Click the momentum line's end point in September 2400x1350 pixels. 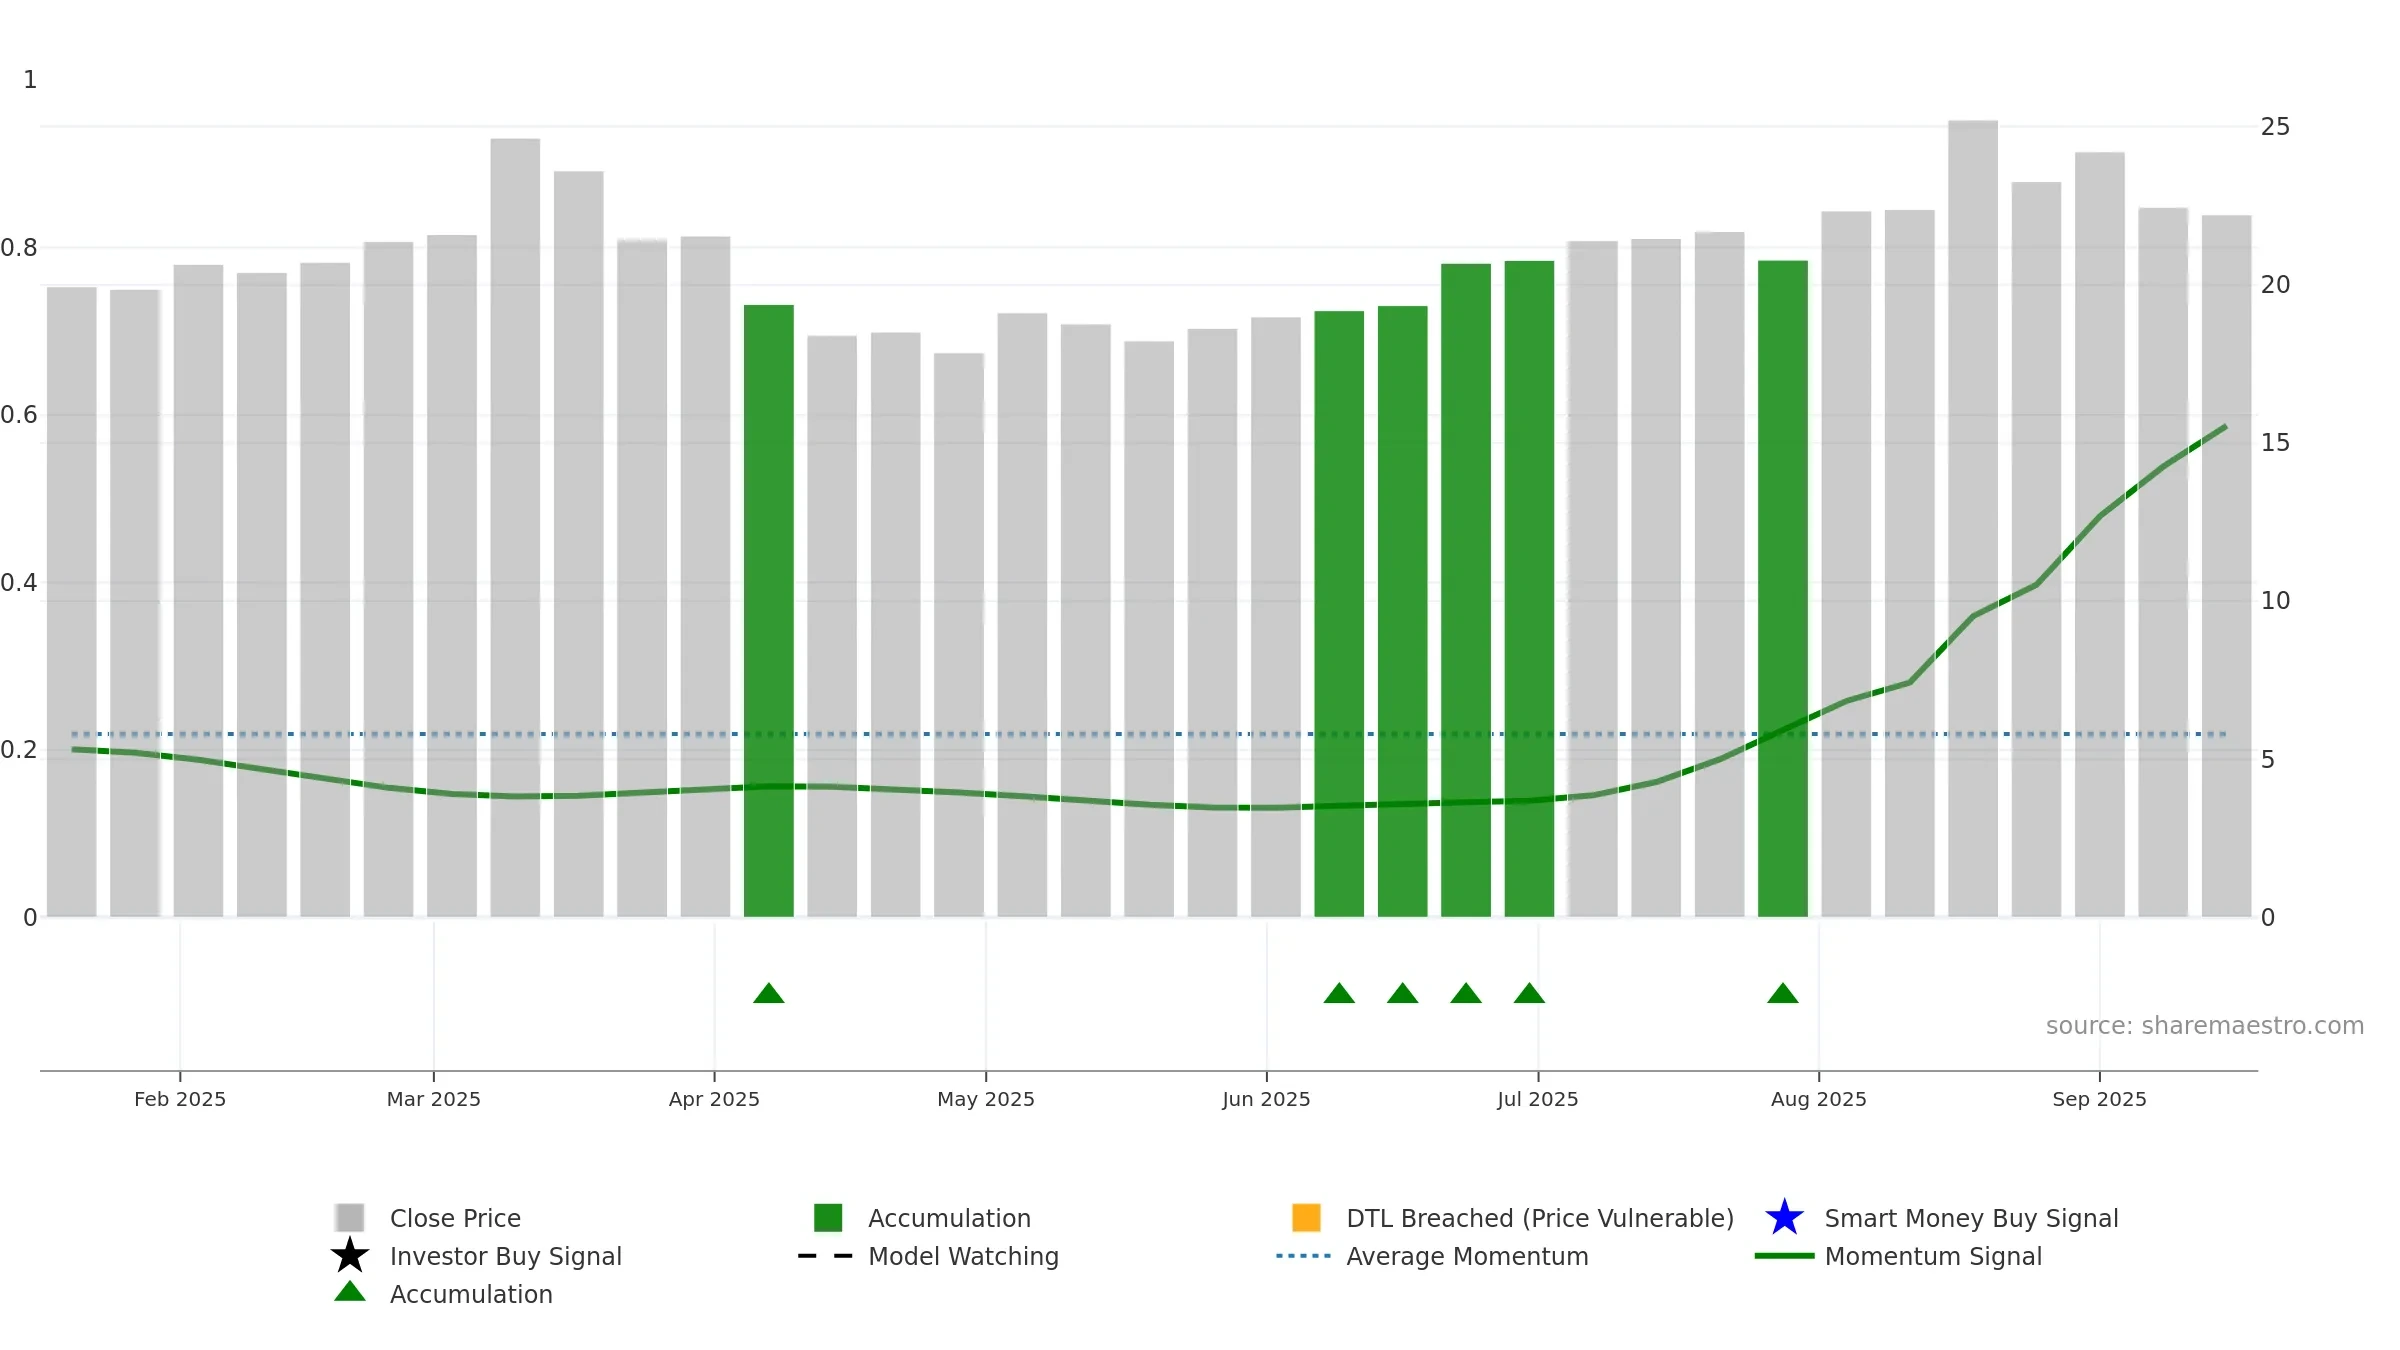point(2225,427)
